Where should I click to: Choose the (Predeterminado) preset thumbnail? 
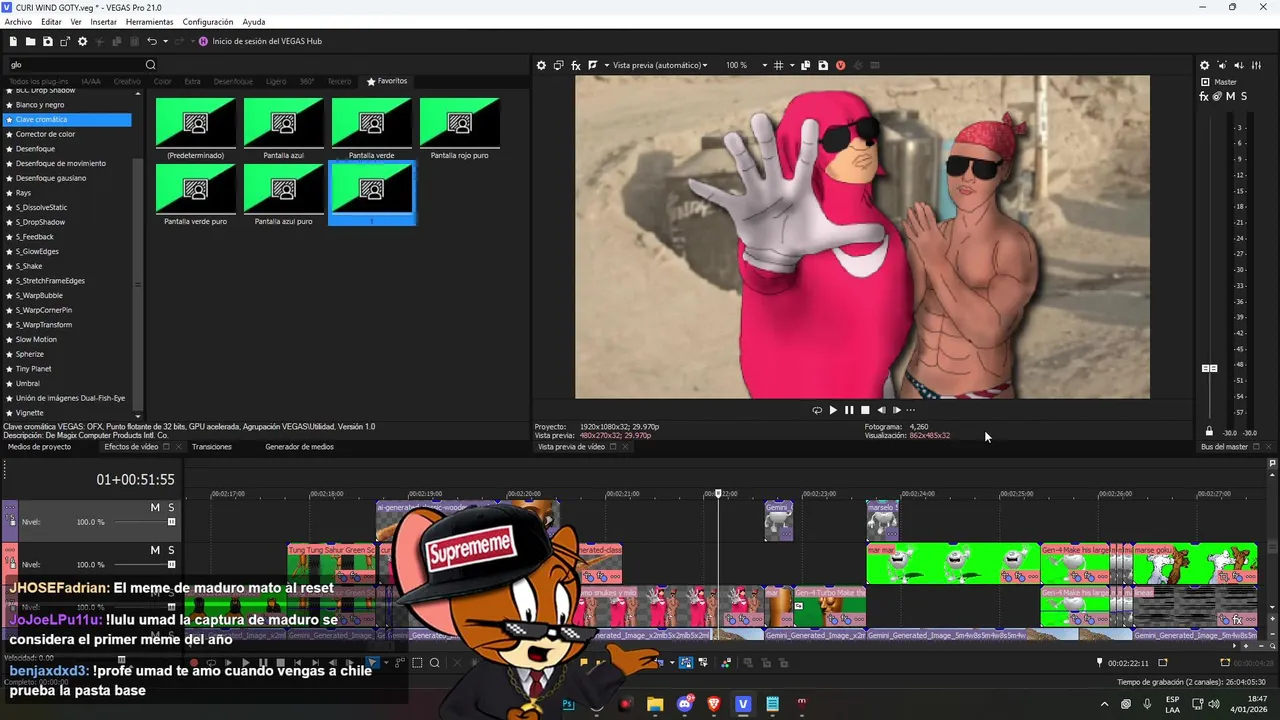(196, 122)
